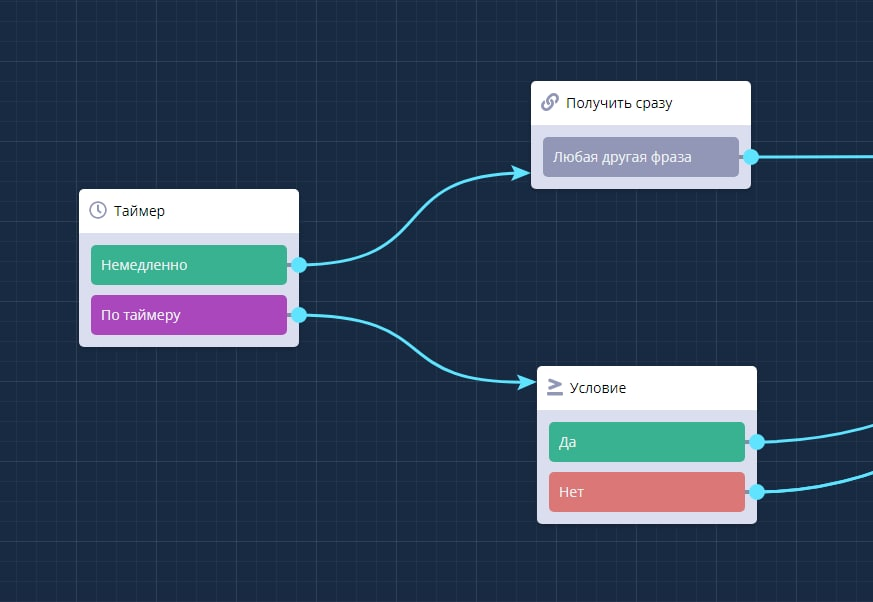Screen dimensions: 873x602
Task: Click the output port beside Нет
Action: pos(756,492)
